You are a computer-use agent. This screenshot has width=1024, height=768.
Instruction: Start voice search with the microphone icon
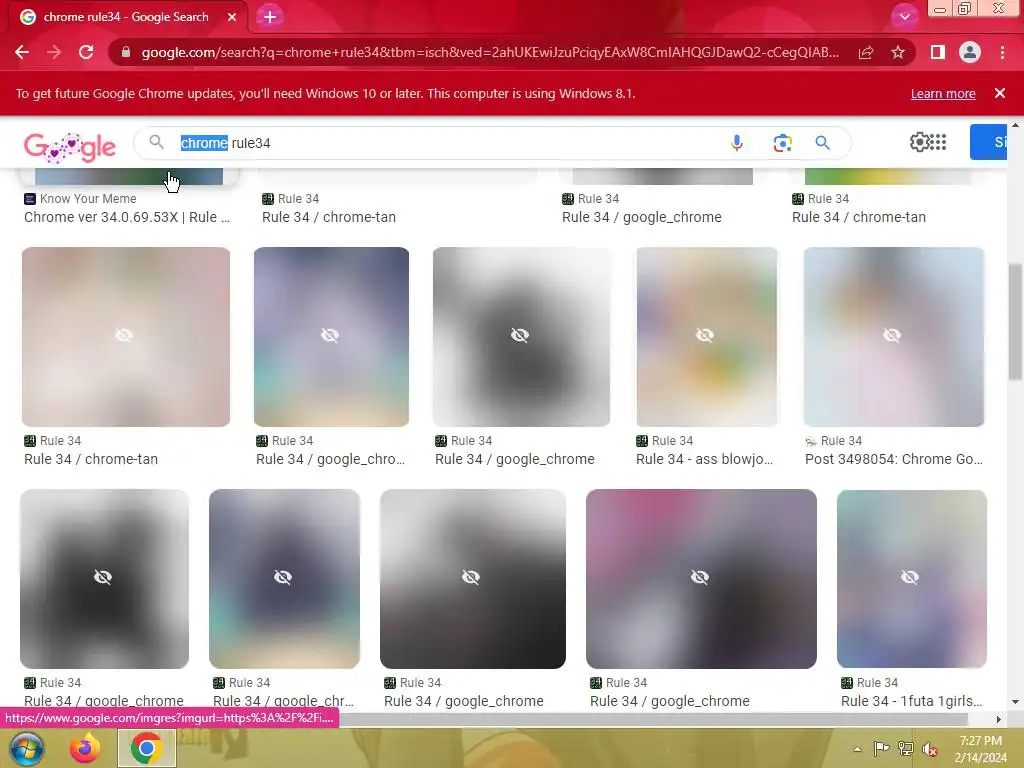(737, 142)
